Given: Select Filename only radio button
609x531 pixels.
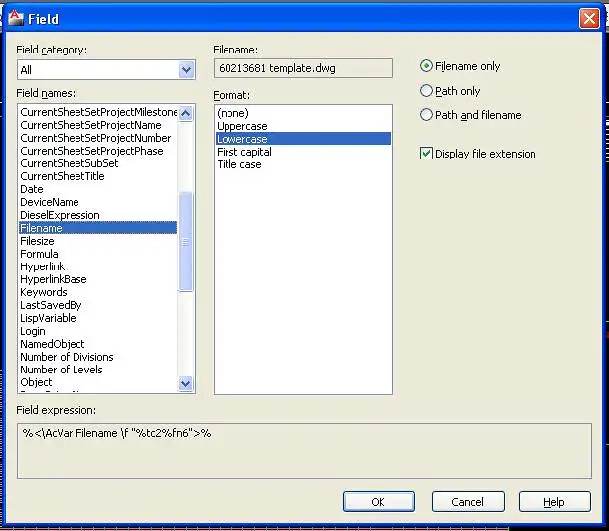Looking at the screenshot, I should 426,66.
